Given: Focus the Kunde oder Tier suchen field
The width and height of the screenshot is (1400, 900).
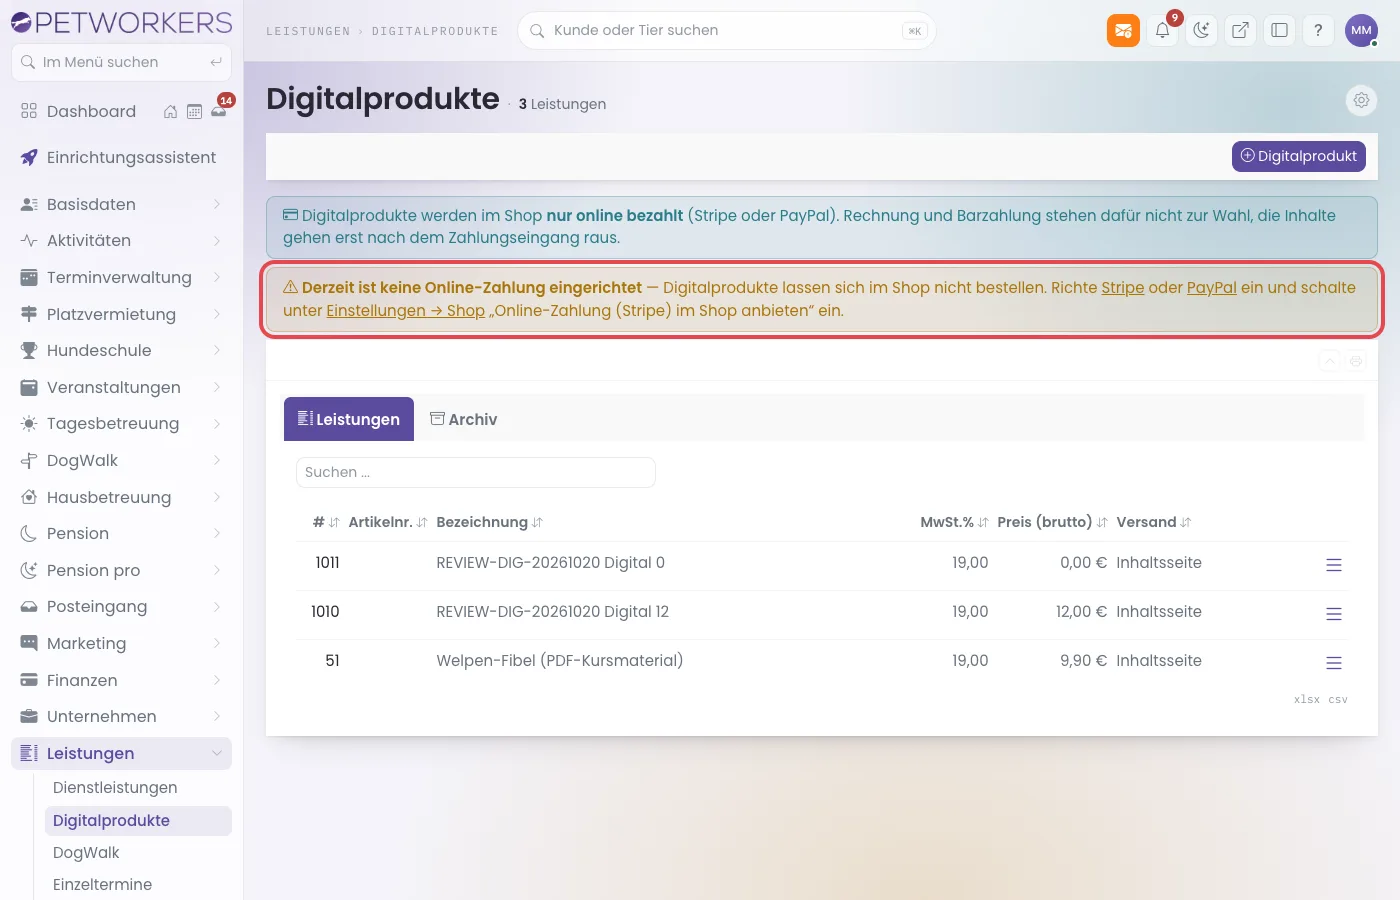Looking at the screenshot, I should pyautogui.click(x=726, y=30).
